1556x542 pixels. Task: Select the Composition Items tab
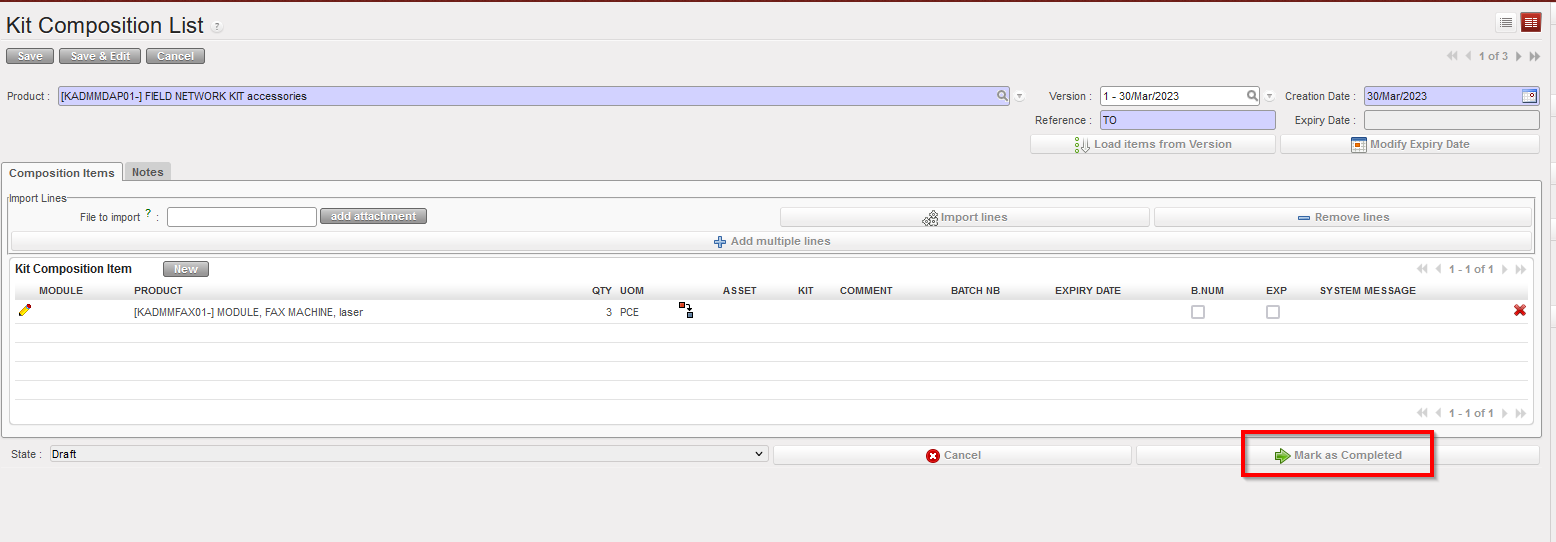point(62,173)
